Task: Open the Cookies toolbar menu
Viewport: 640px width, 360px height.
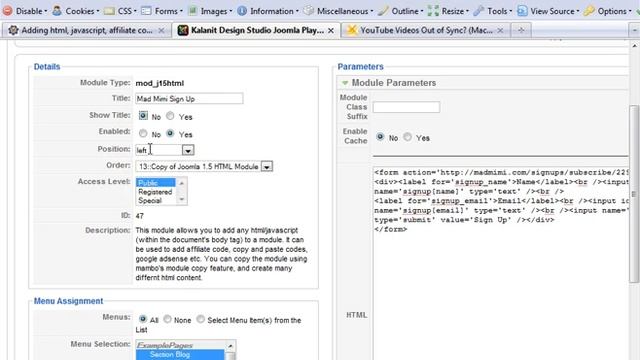Action: point(76,11)
